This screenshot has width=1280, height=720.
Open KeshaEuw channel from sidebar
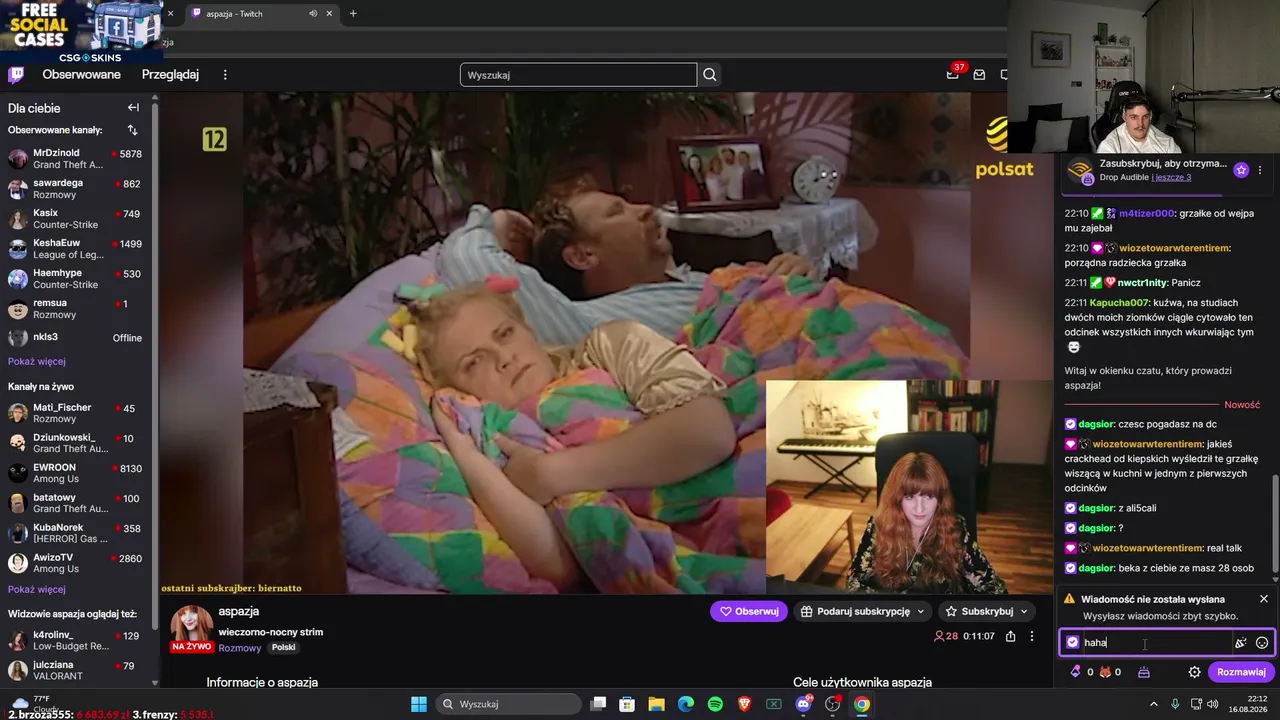click(76, 249)
